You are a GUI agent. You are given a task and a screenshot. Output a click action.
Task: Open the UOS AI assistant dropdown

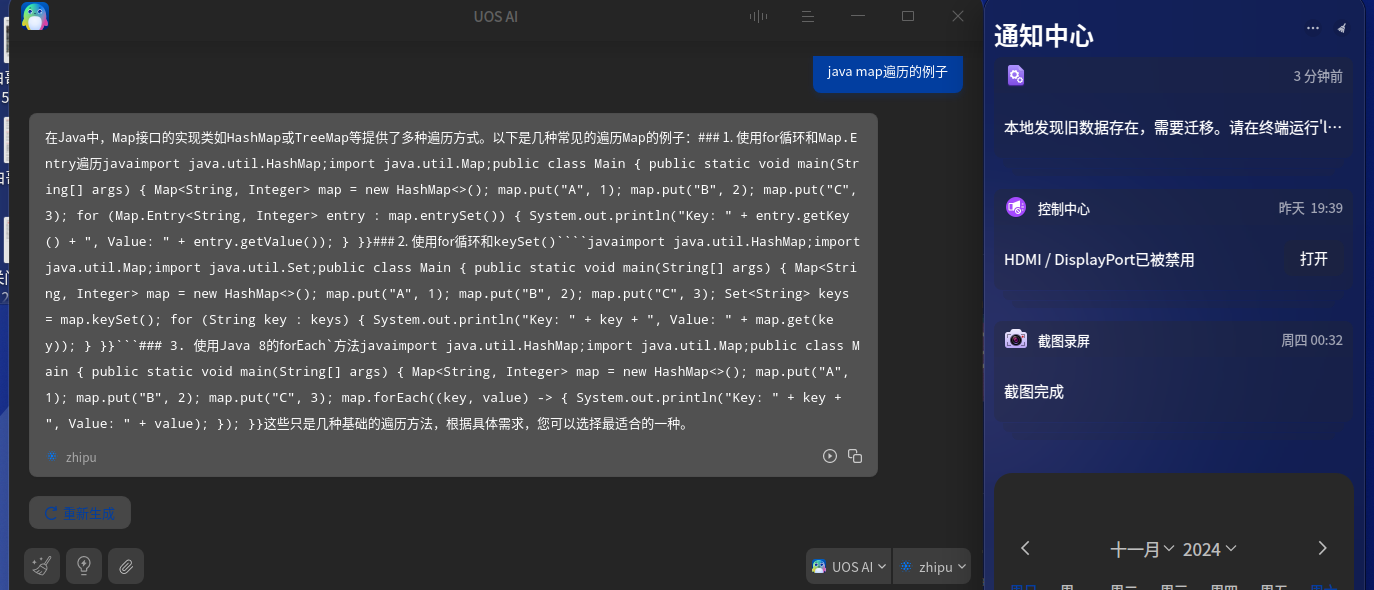point(848,566)
